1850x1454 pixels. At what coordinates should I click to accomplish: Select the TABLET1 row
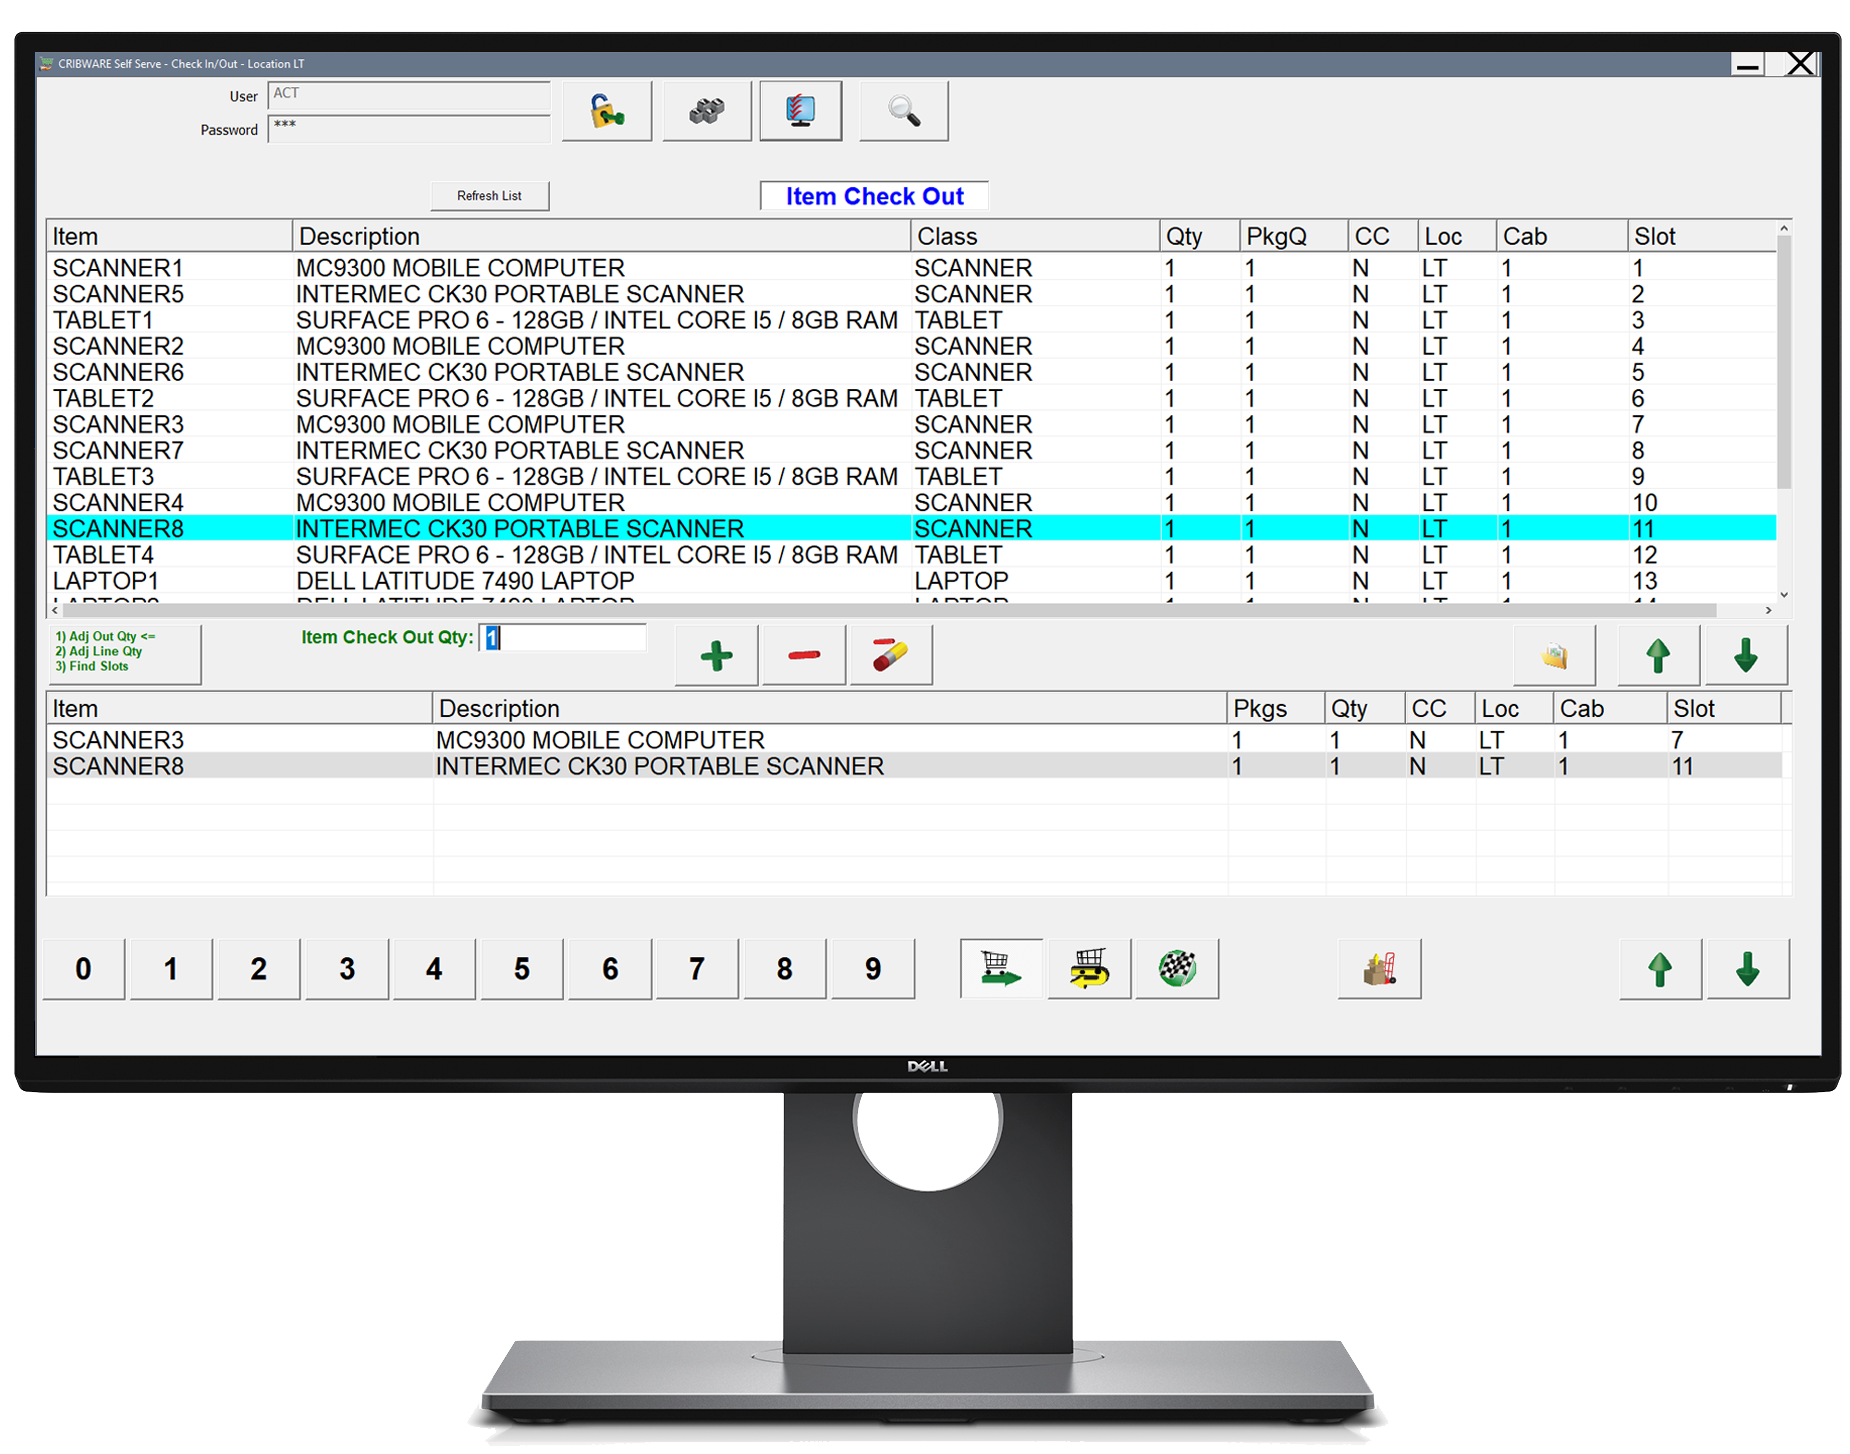[911, 320]
